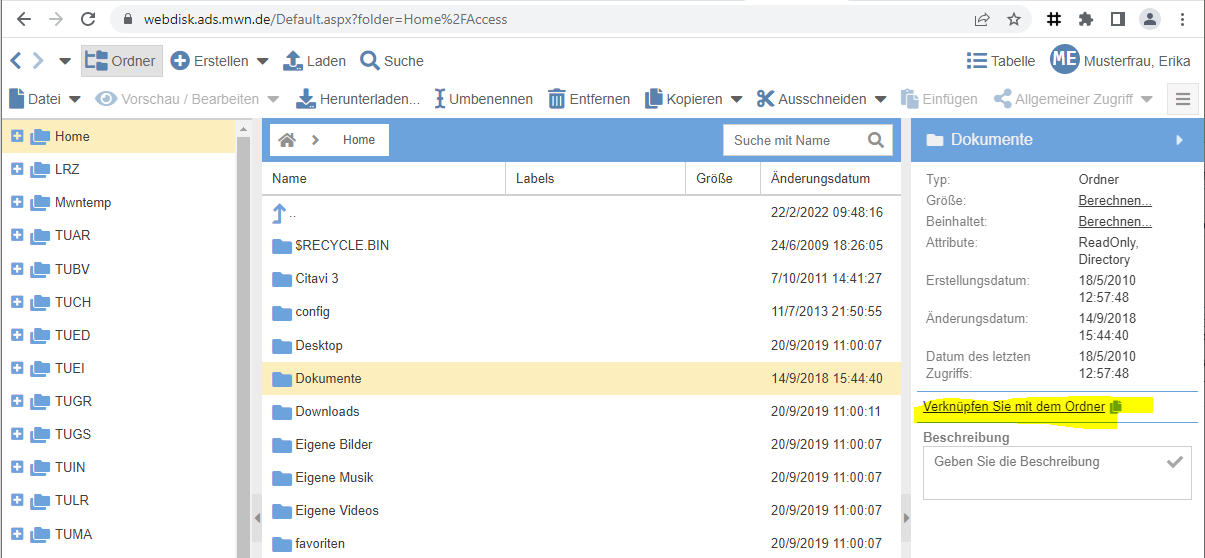Toggle the Ordner folder tree panel
1205x558 pixels.
coord(120,61)
